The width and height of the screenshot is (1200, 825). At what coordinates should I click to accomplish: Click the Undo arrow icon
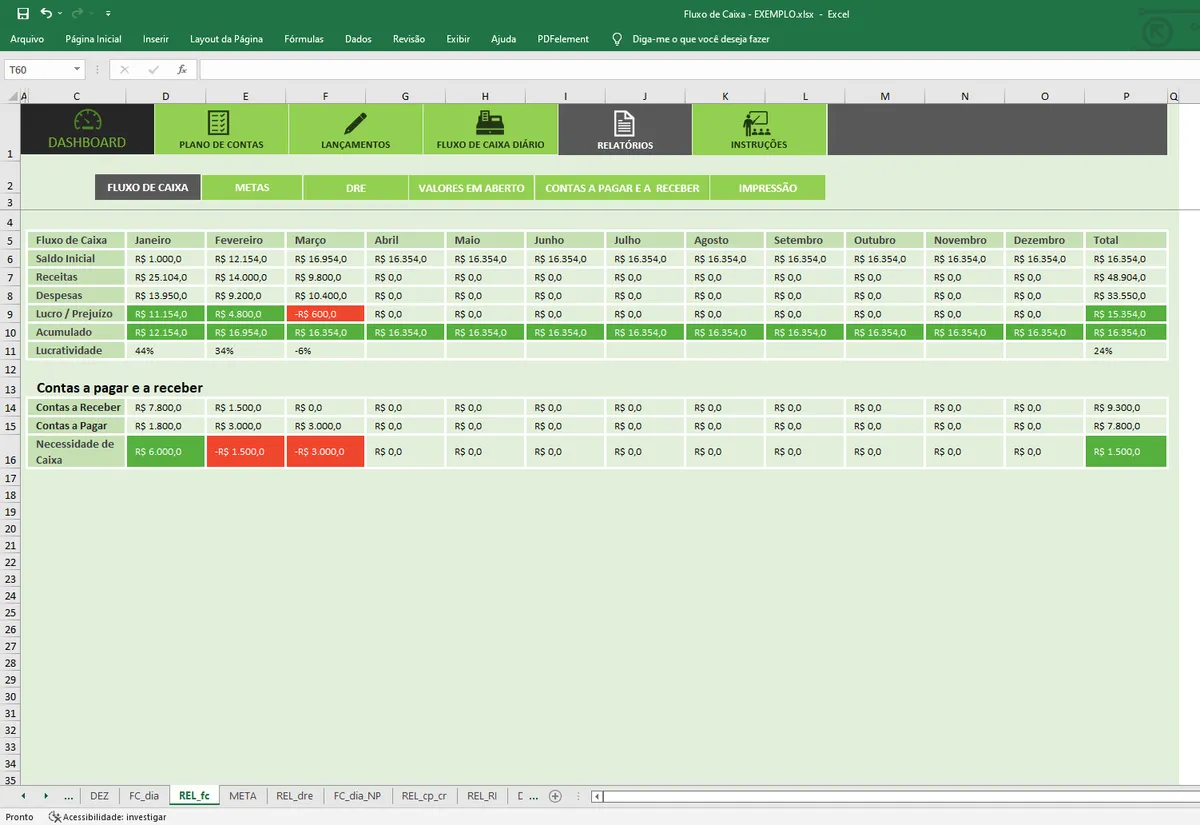coord(45,14)
